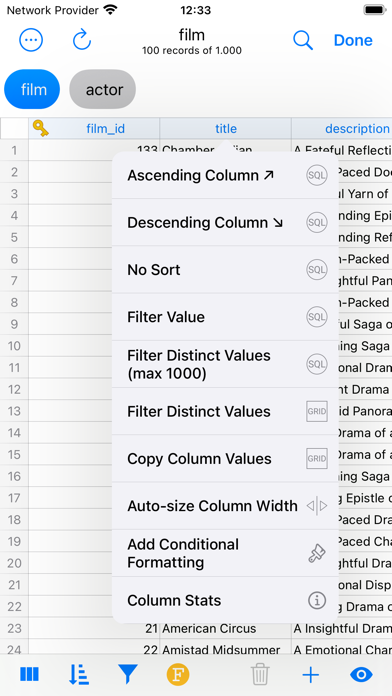Open the filter funnel toolbar icon
392x696 pixels.
(127, 675)
